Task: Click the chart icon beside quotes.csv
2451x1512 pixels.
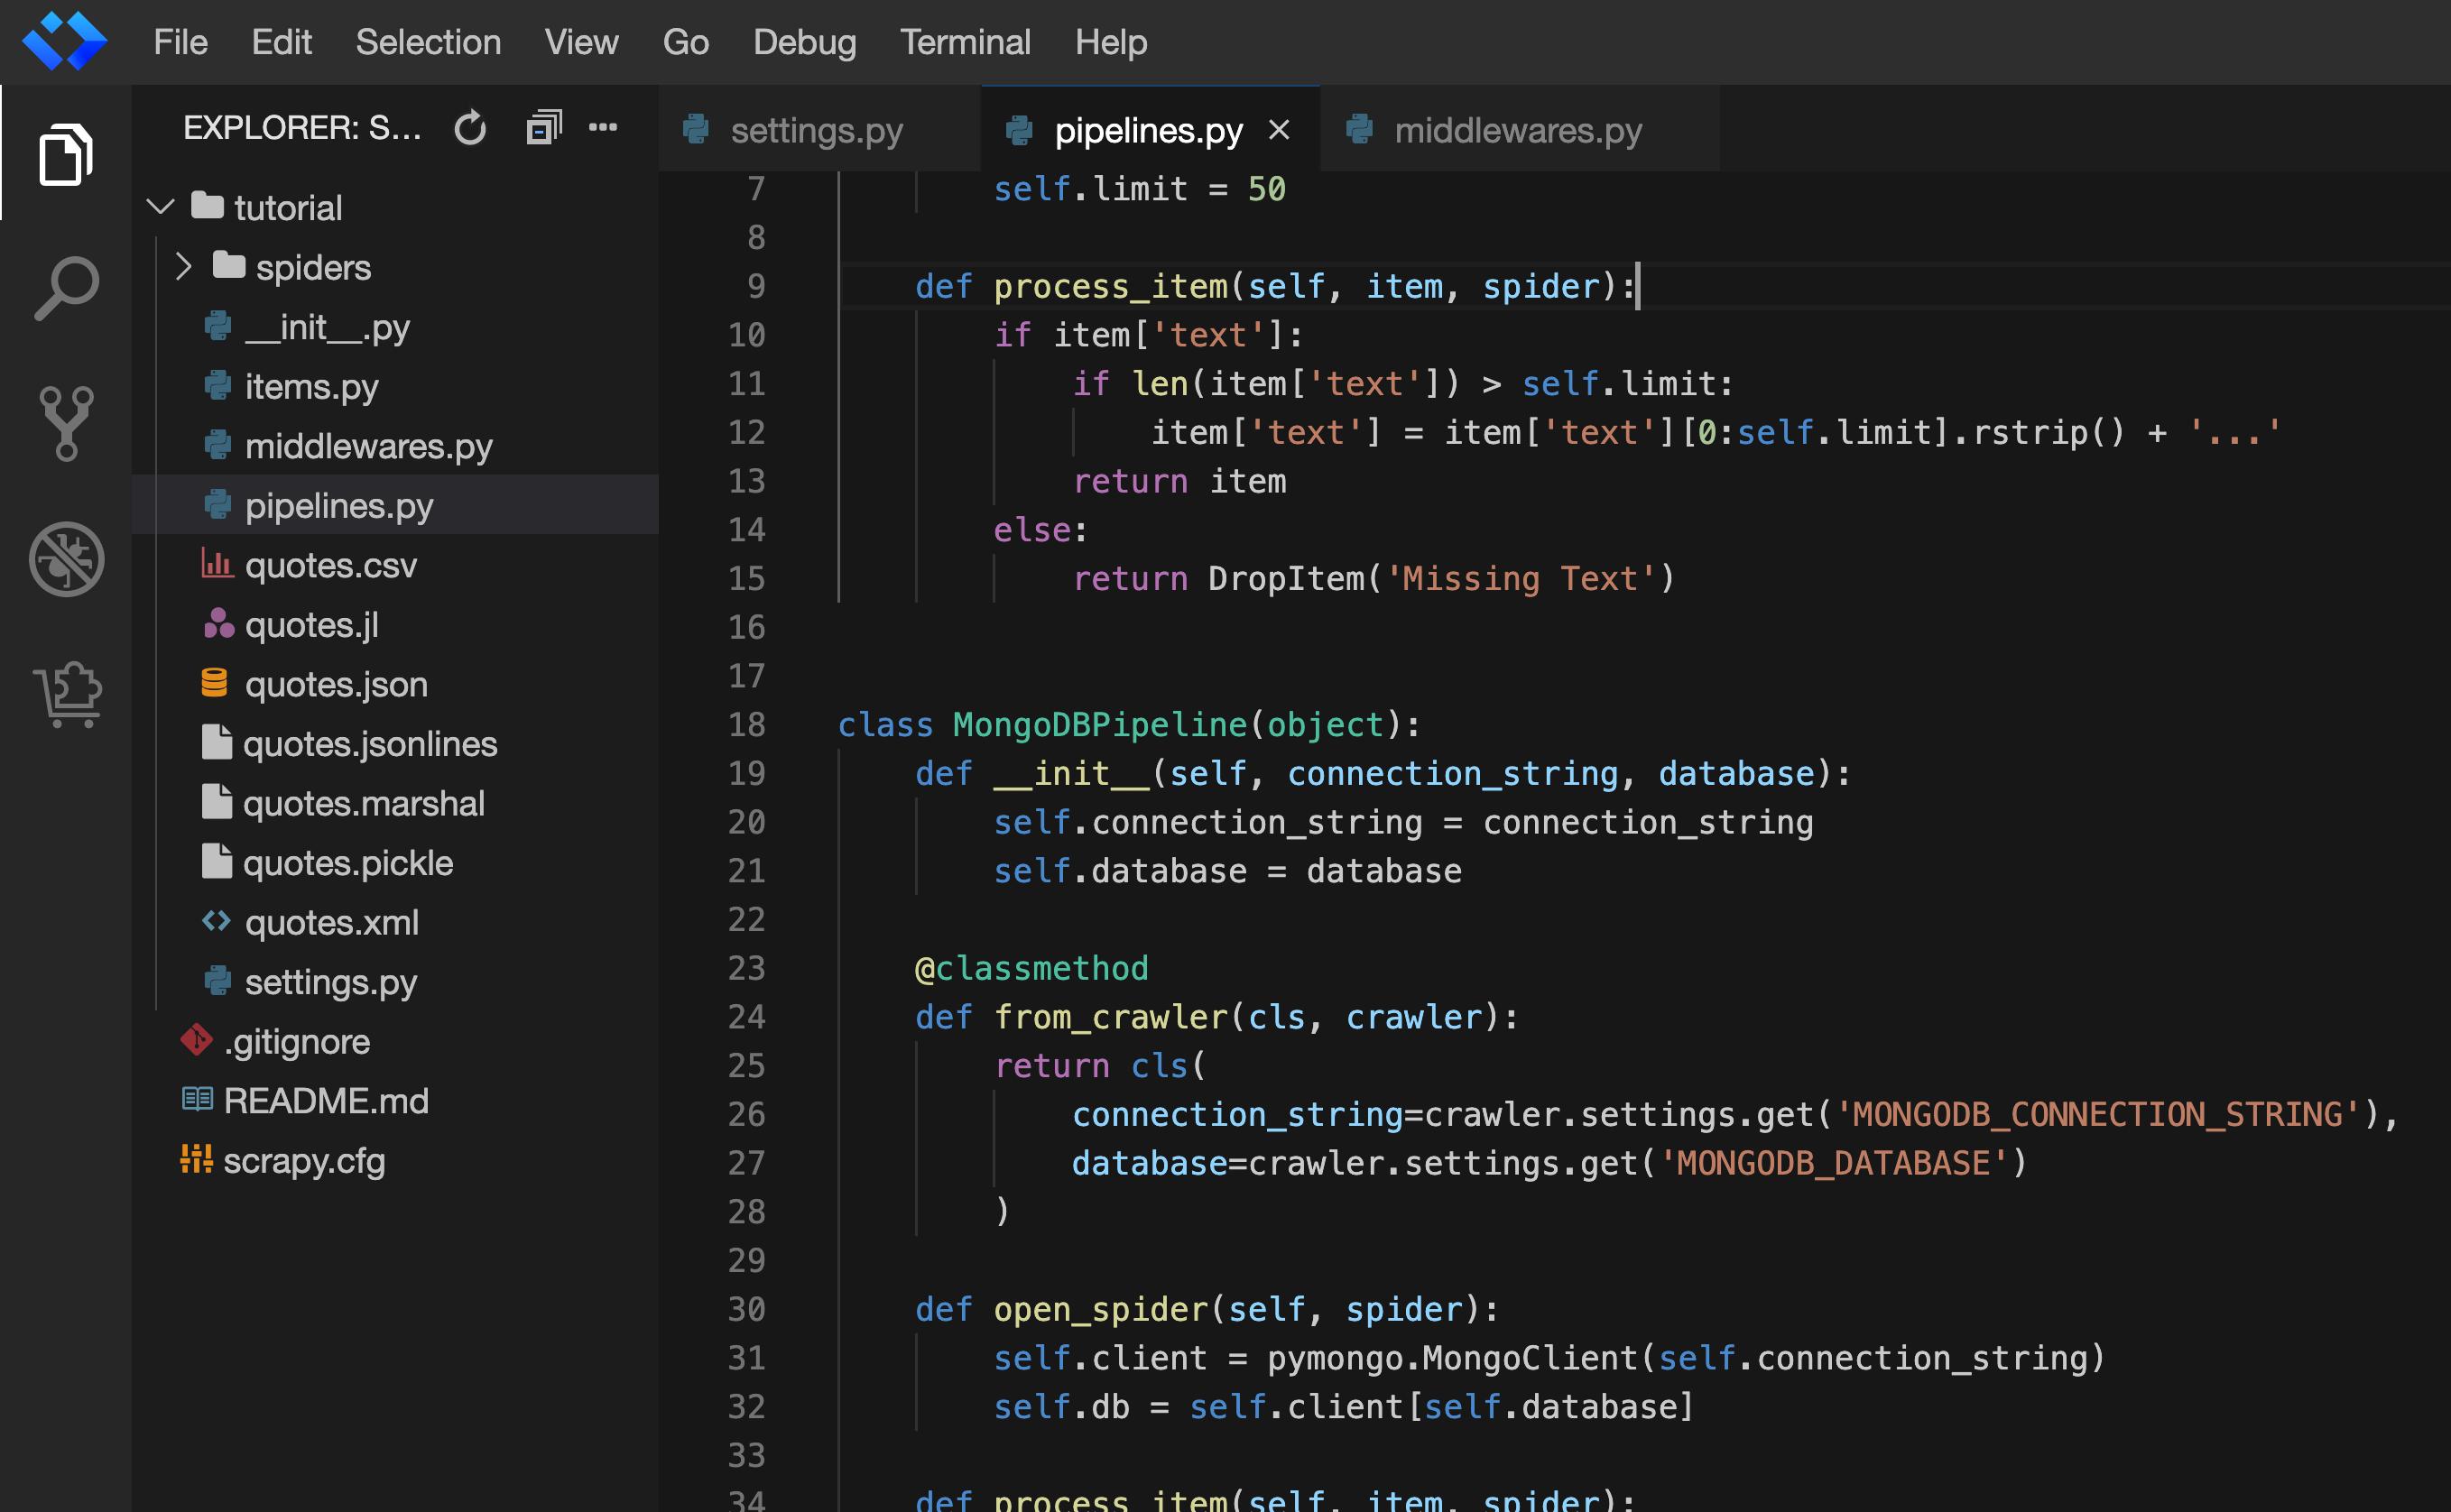Action: (217, 564)
